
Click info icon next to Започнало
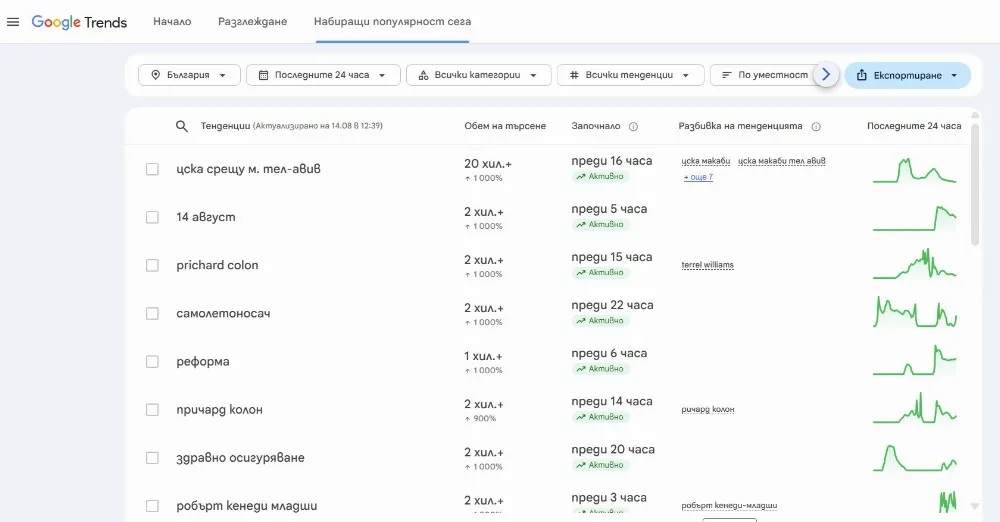[633, 126]
